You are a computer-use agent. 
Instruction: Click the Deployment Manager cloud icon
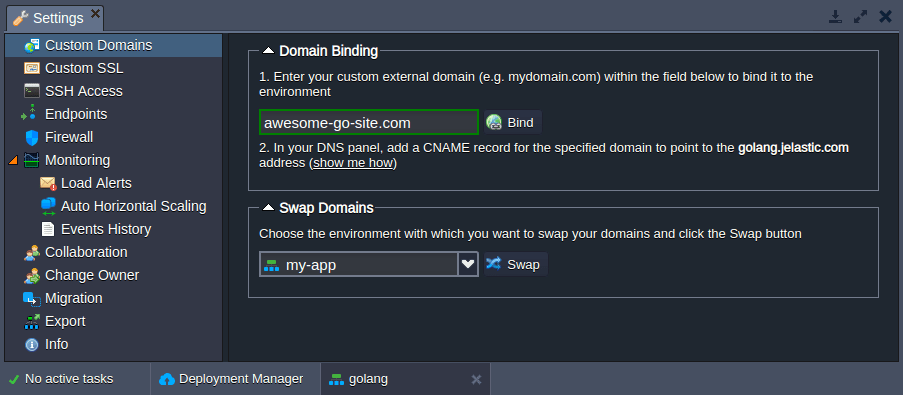tap(166, 379)
